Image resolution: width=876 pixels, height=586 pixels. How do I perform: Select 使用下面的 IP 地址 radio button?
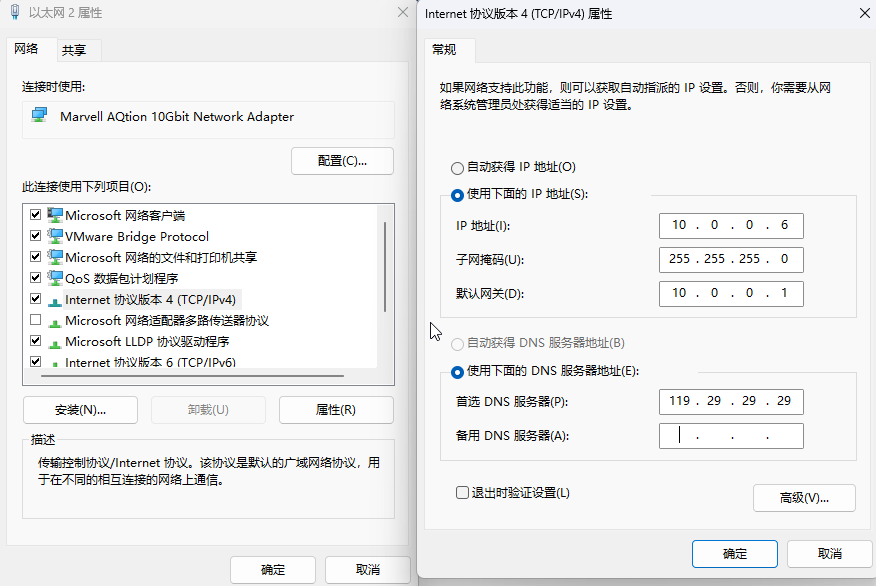point(457,195)
